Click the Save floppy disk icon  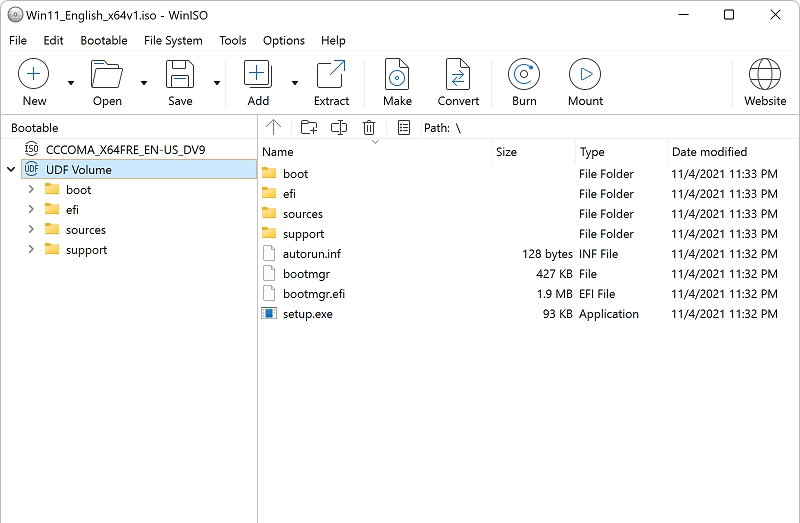[x=180, y=74]
